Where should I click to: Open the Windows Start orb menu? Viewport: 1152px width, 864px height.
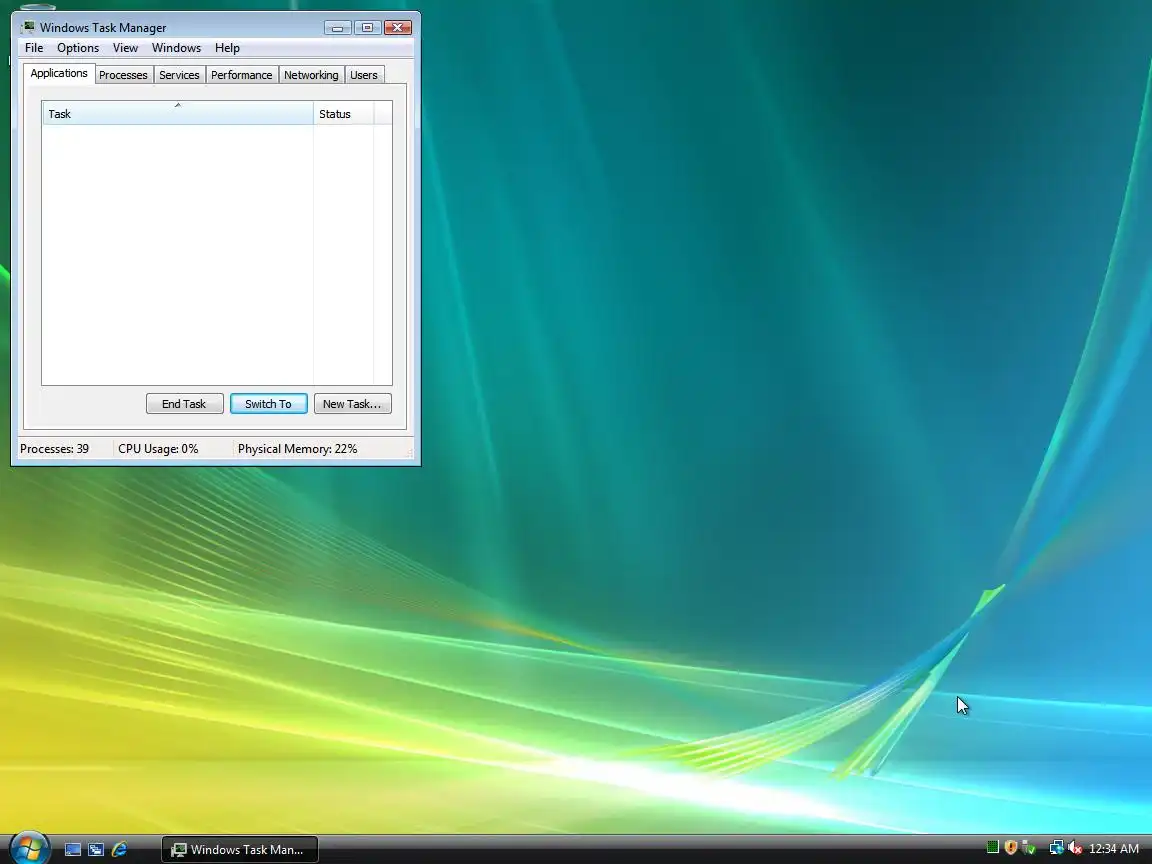[x=29, y=847]
